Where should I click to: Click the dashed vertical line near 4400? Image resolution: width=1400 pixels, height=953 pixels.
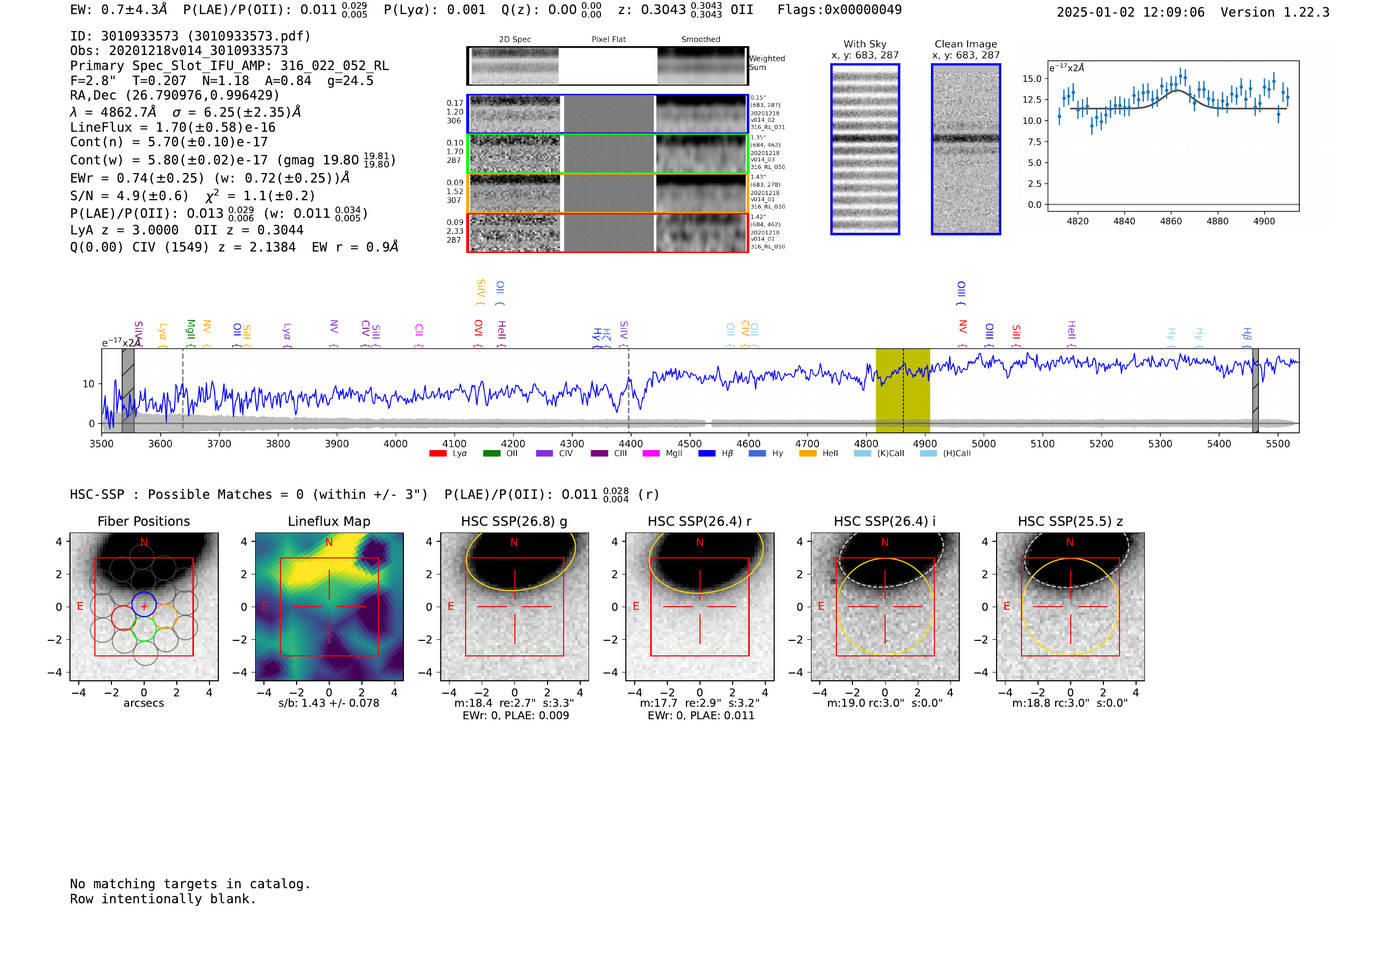point(629,390)
